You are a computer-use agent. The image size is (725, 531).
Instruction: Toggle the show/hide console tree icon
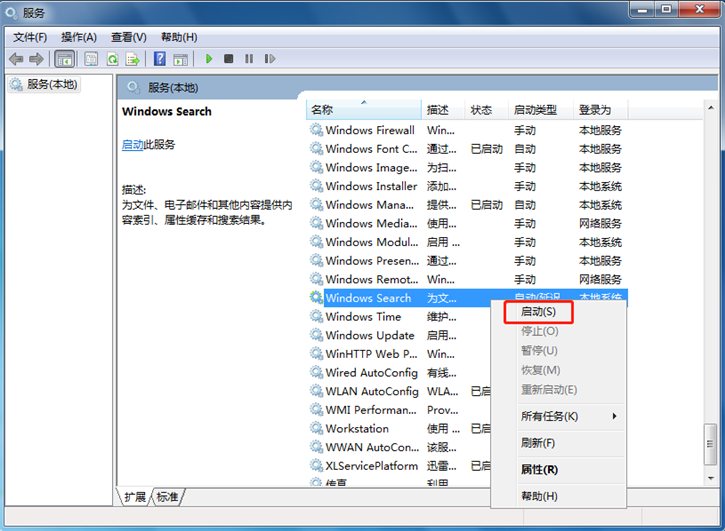tap(64, 59)
